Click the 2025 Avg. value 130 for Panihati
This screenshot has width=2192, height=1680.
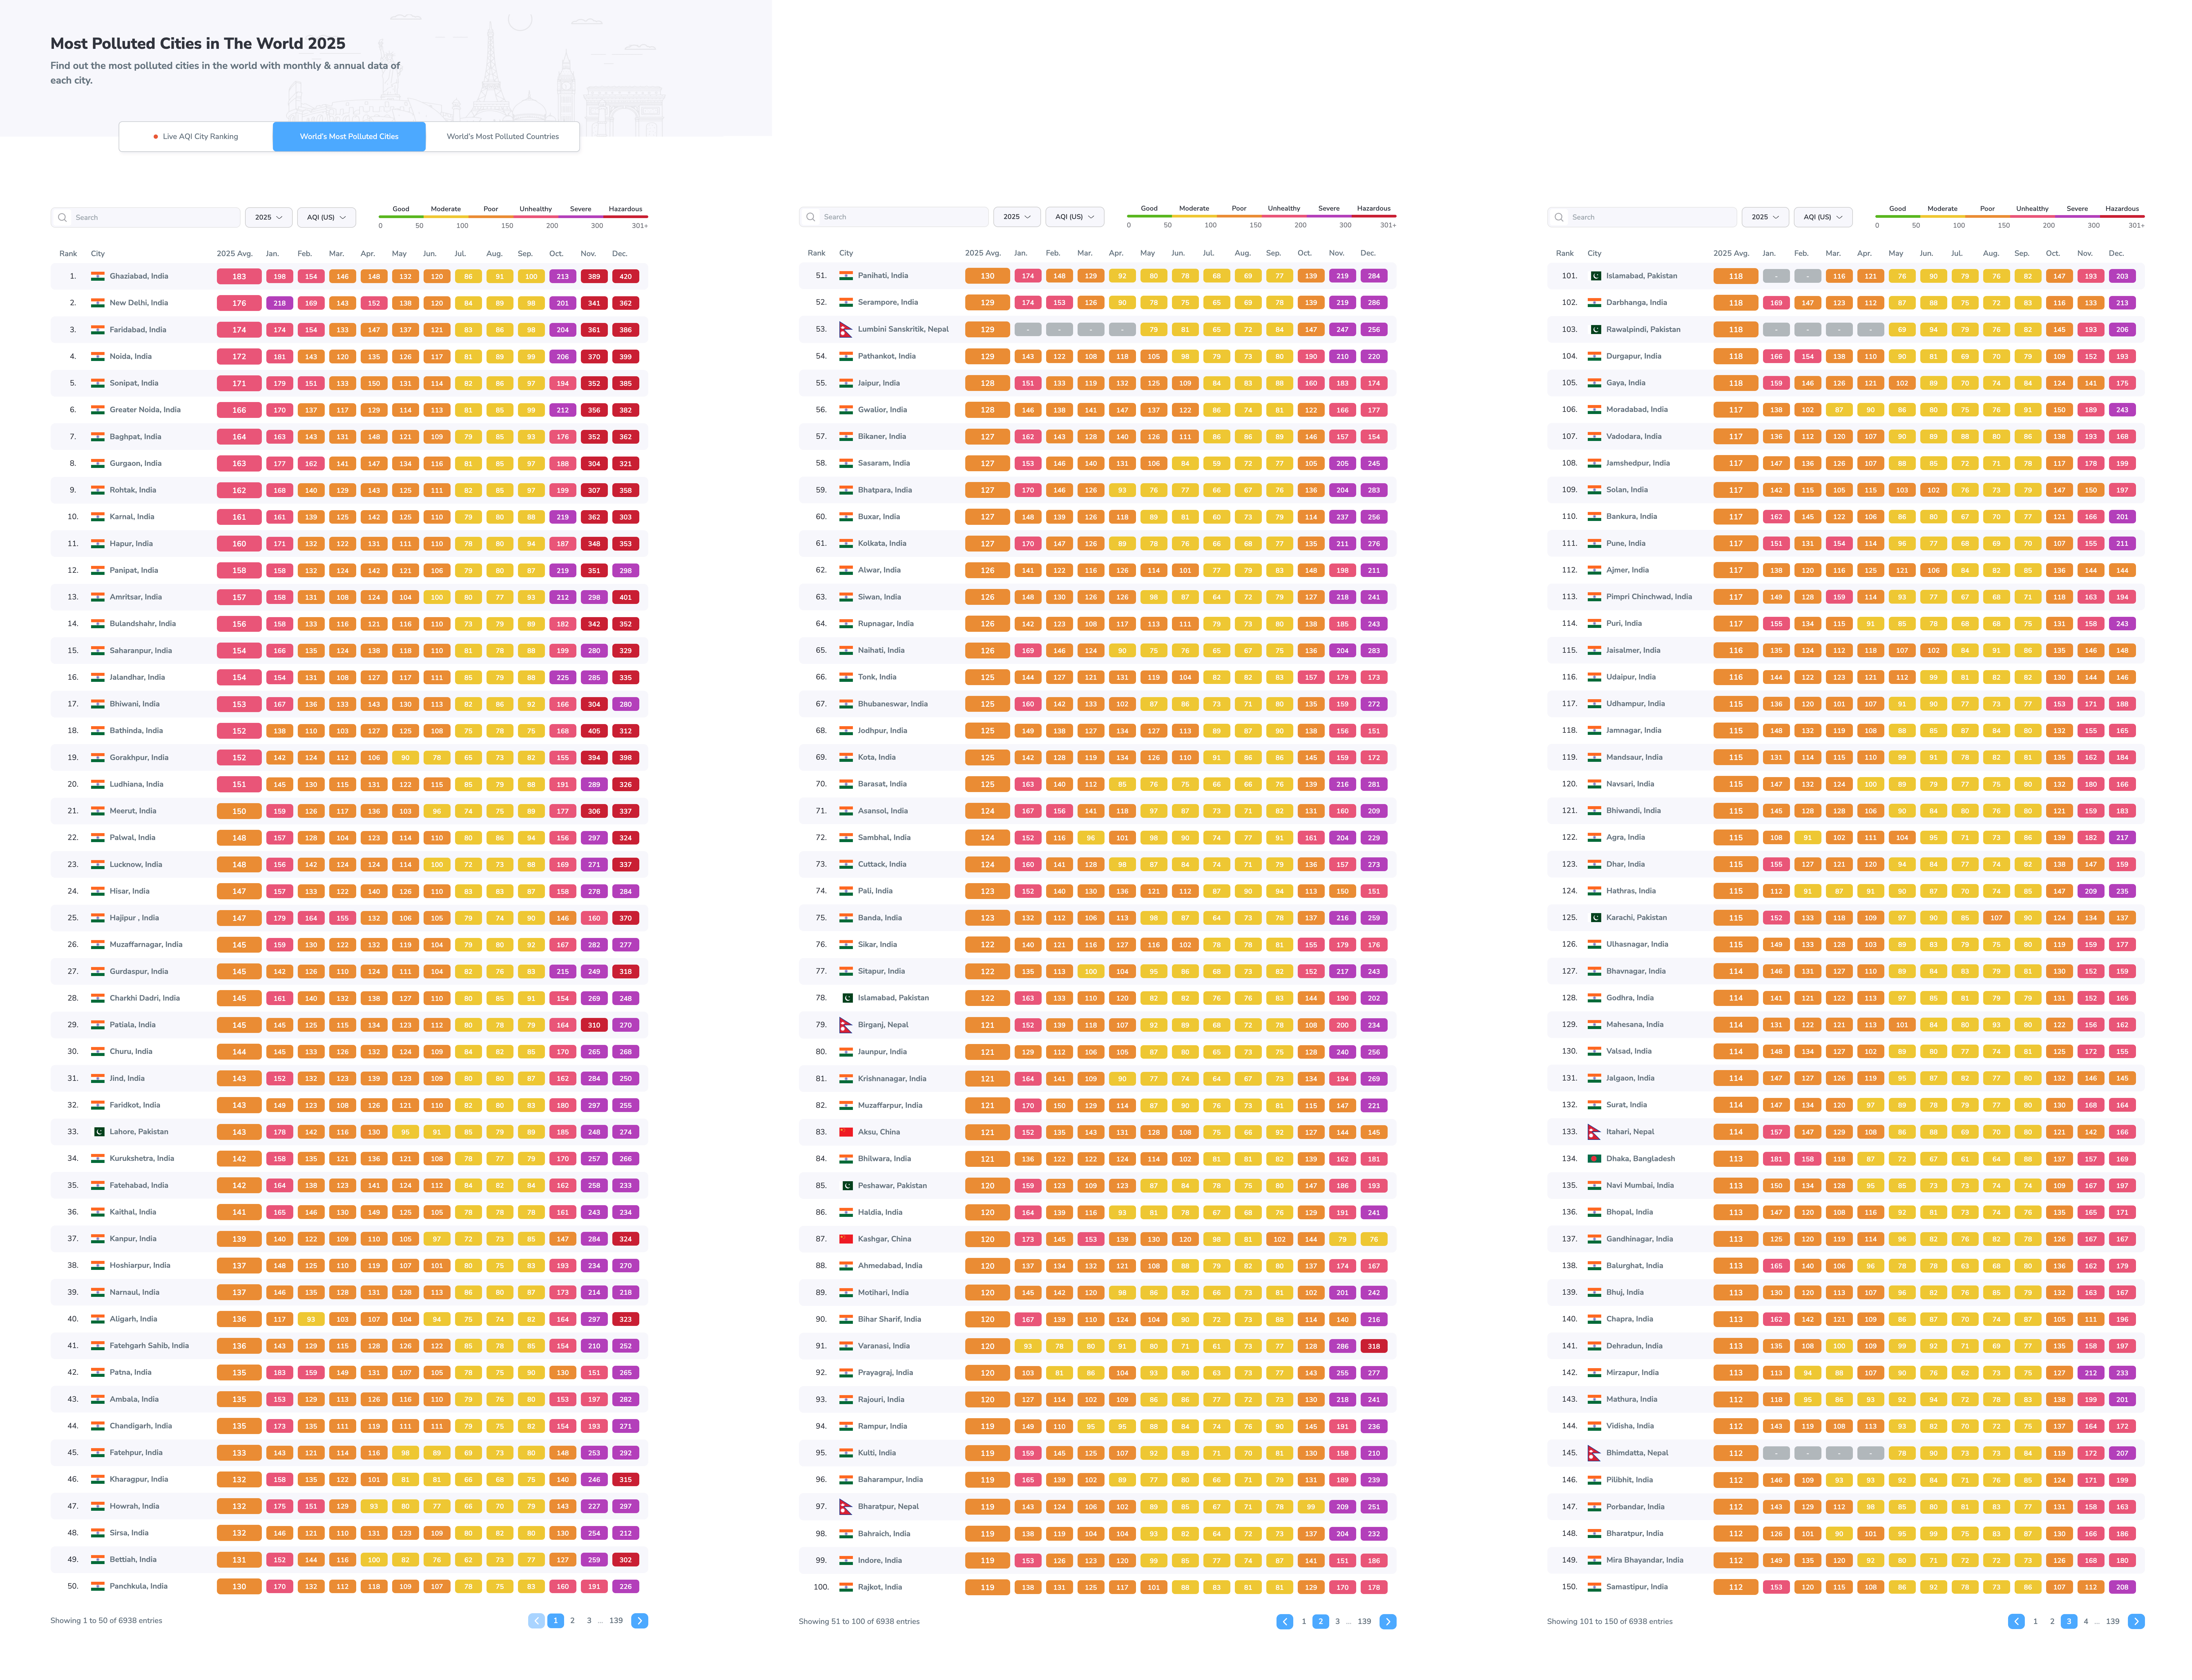[987, 276]
